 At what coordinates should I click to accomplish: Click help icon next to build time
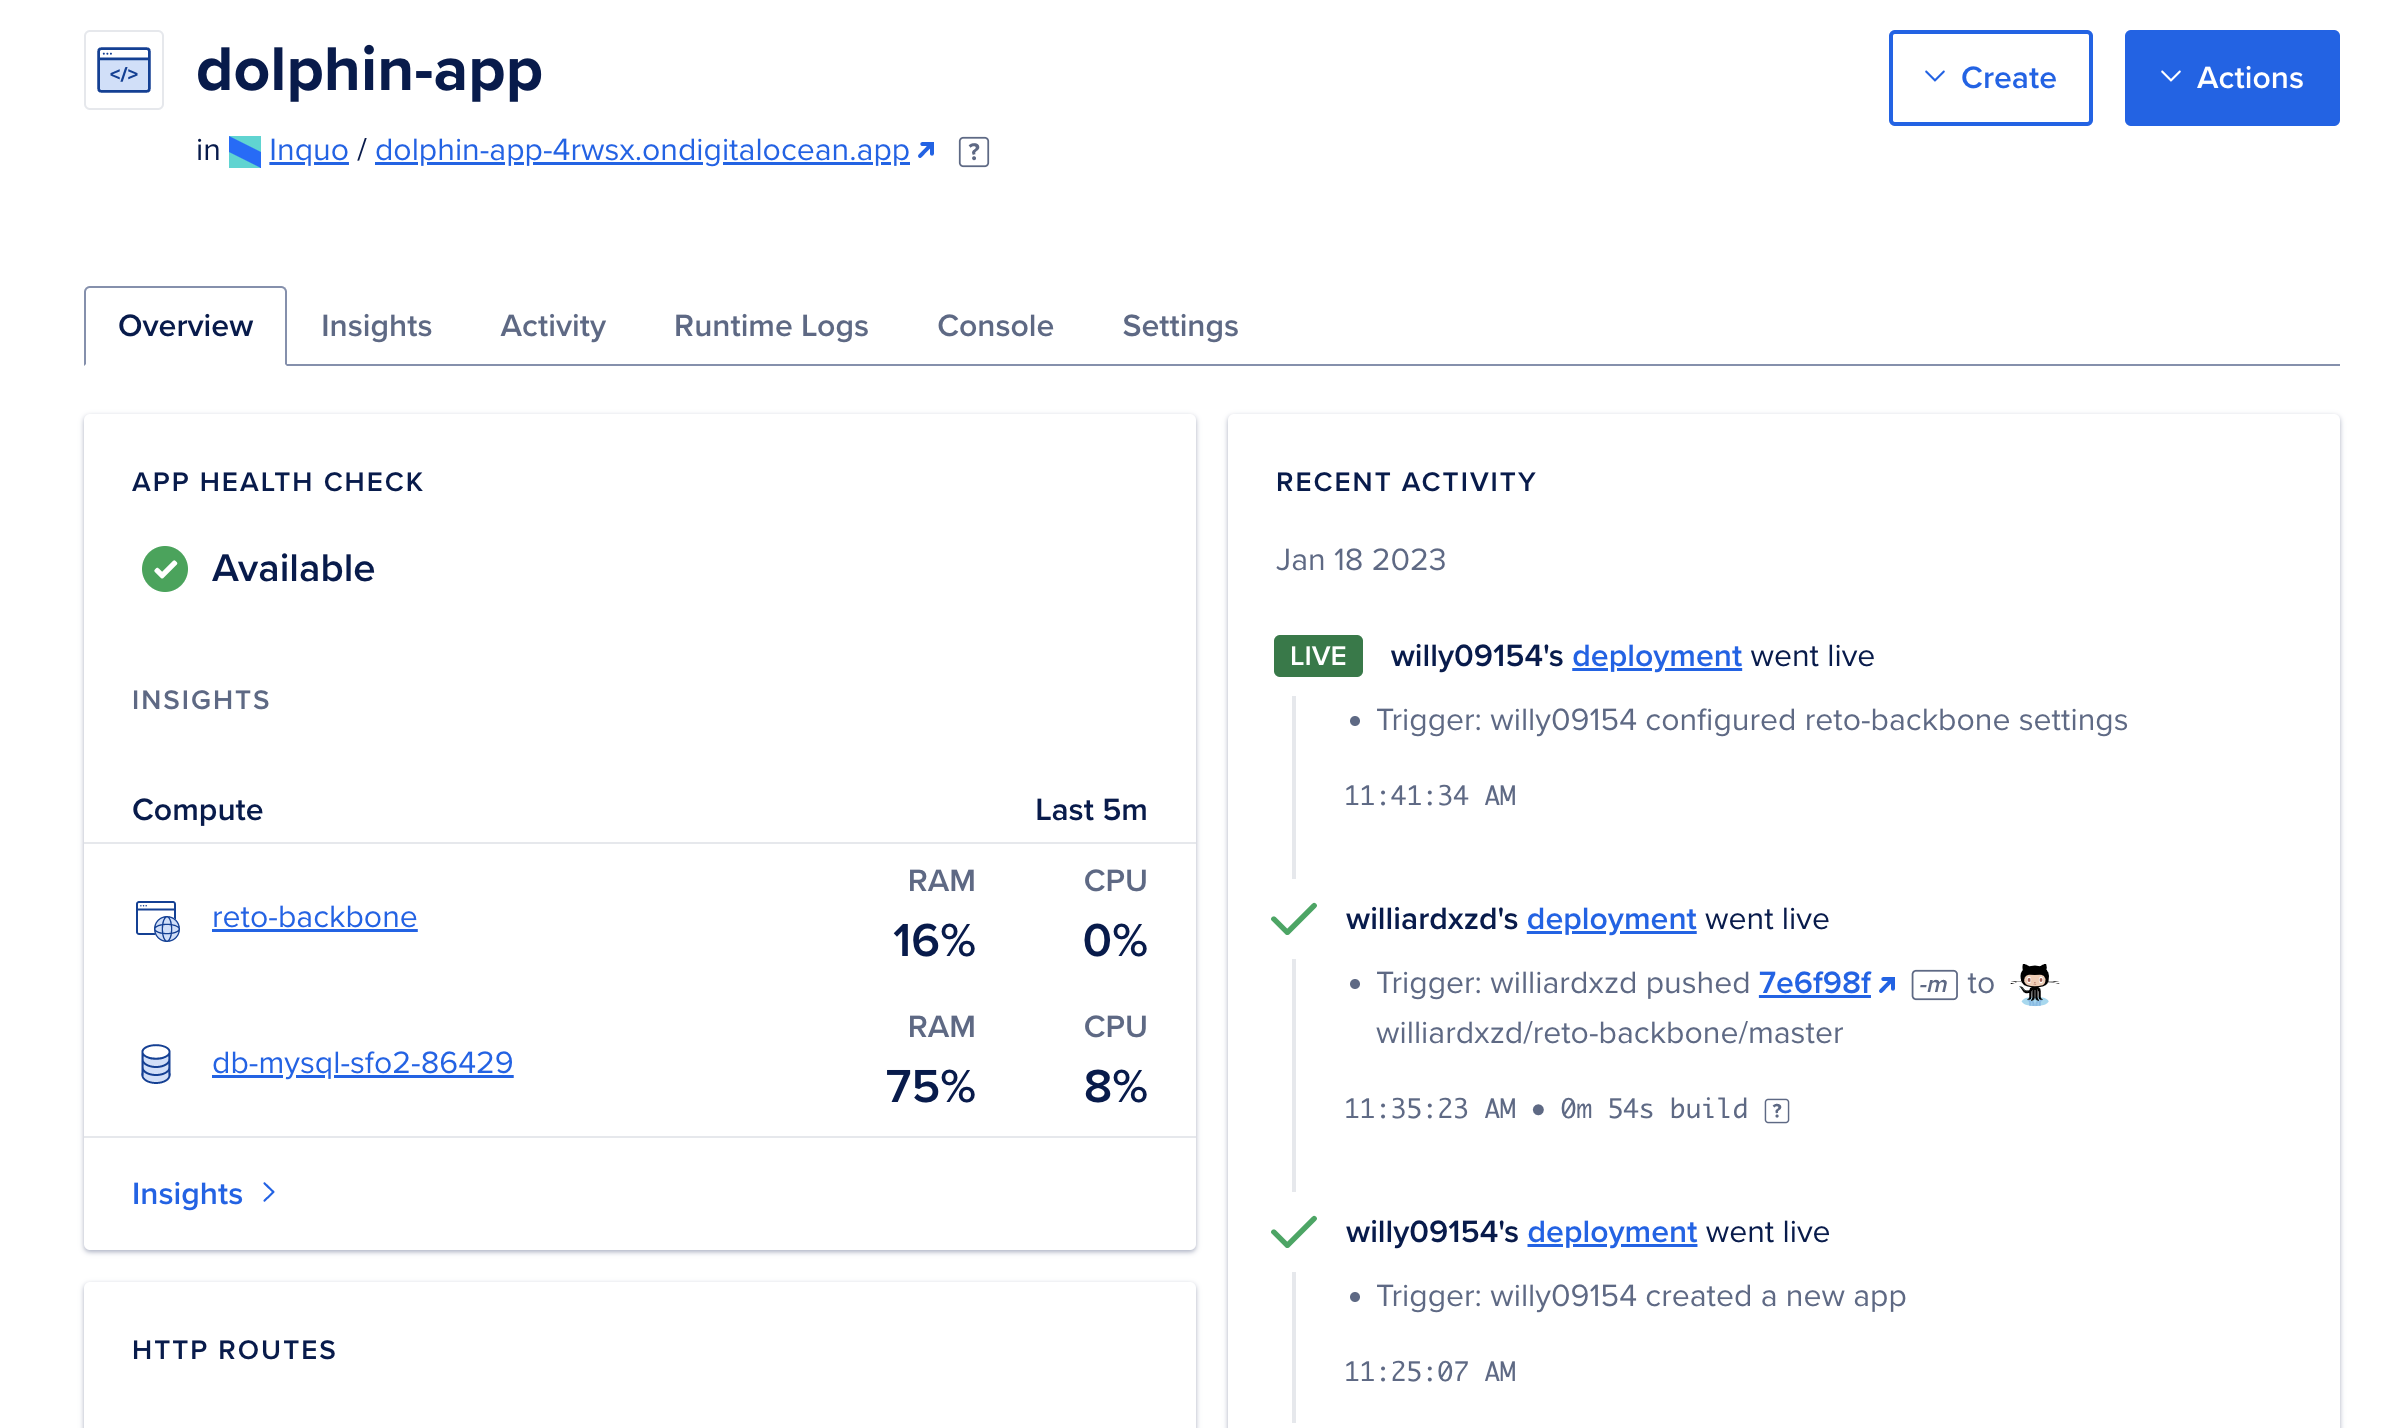coord(1777,1111)
